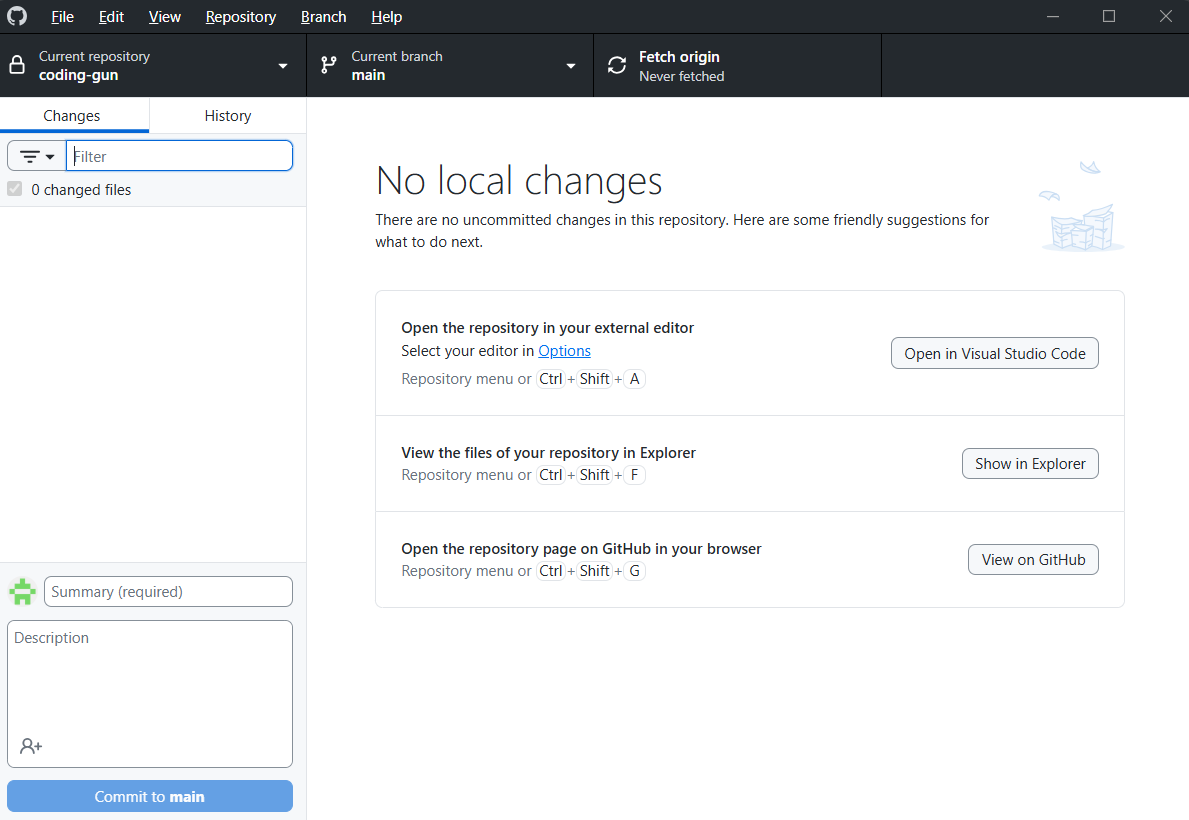Open the File menu
The height and width of the screenshot is (820, 1189).
(62, 17)
